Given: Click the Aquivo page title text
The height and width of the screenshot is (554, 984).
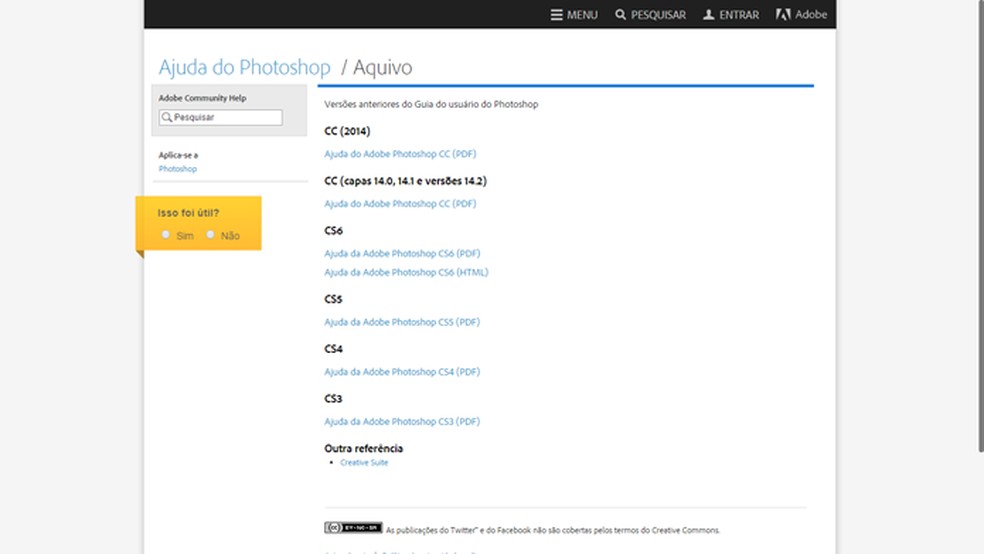Looking at the screenshot, I should [x=382, y=67].
